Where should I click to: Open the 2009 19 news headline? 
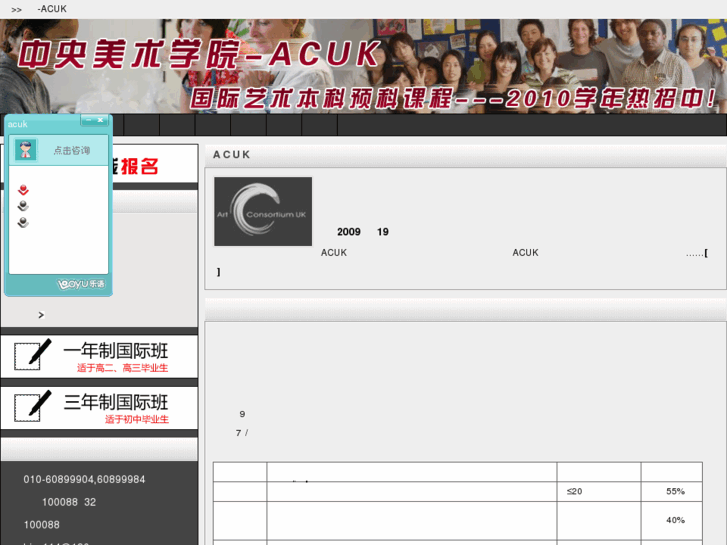(x=363, y=232)
